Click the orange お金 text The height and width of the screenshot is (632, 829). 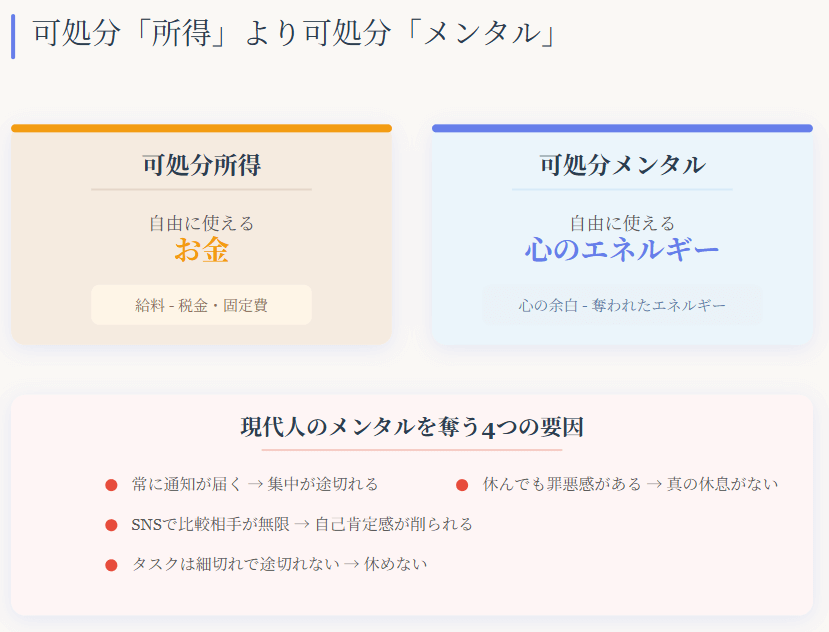point(201,250)
